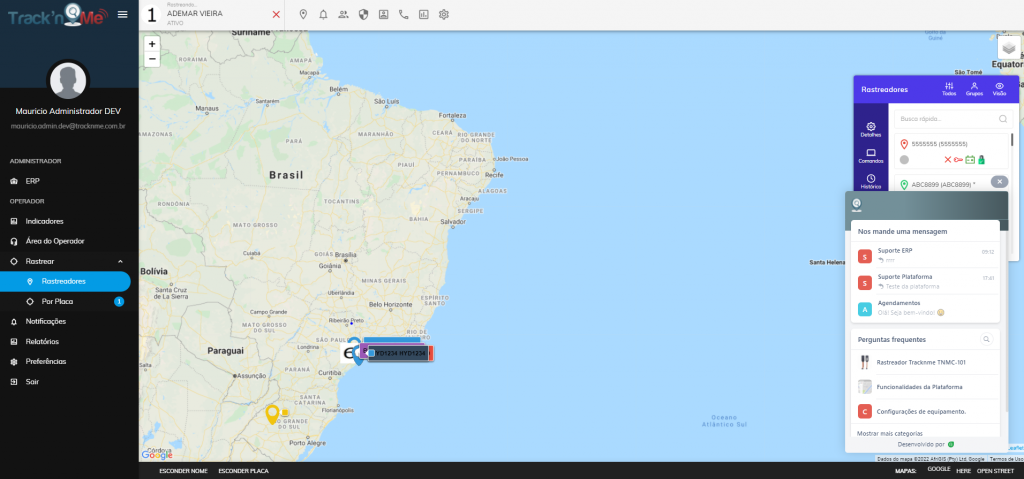This screenshot has width=1024, height=479.
Task: Click the green padlock icon on tracker 5555555
Action: pos(981,159)
